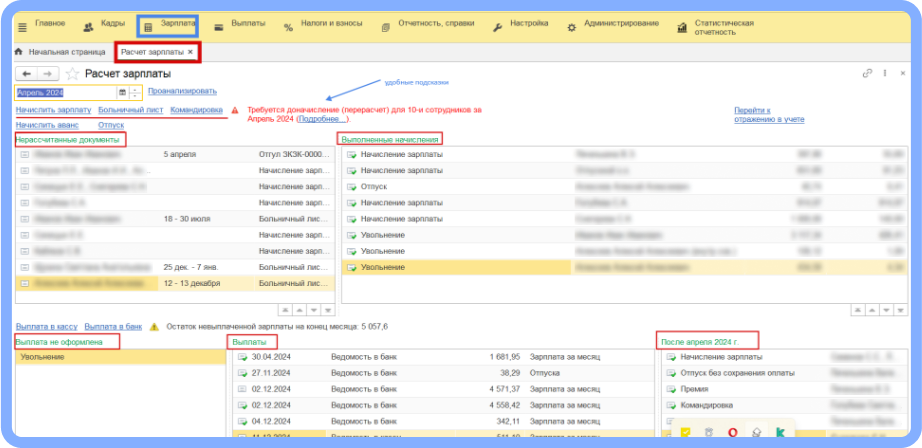
Task: Open the calendar picker in month field
Action: pyautogui.click(x=123, y=92)
